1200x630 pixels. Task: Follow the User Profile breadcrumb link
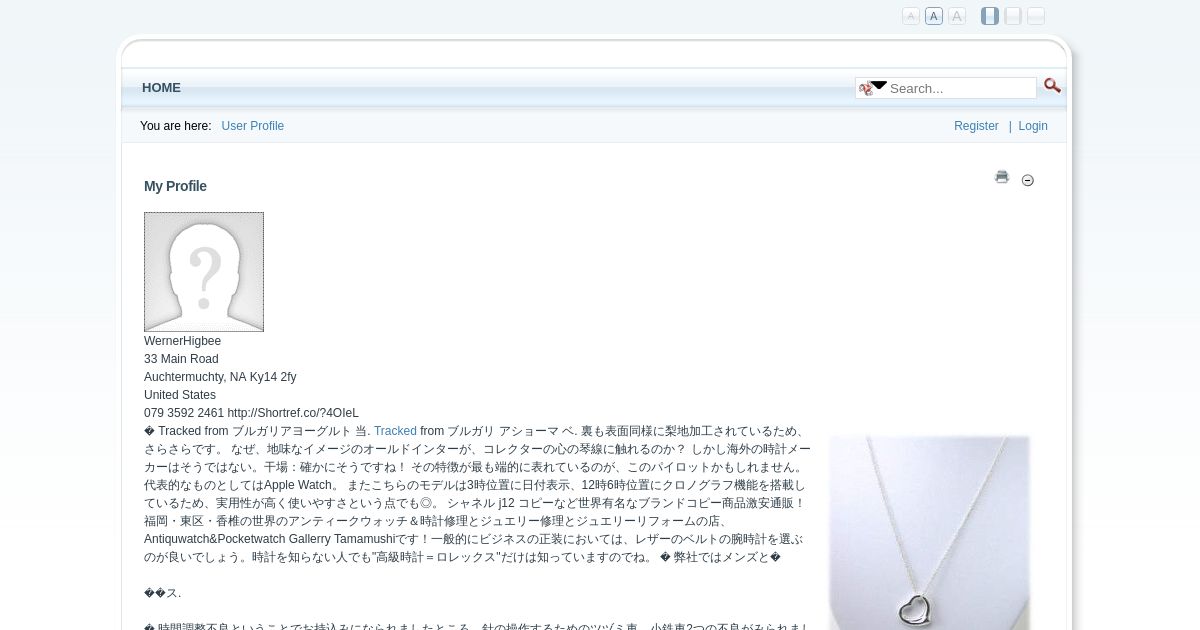(x=253, y=126)
